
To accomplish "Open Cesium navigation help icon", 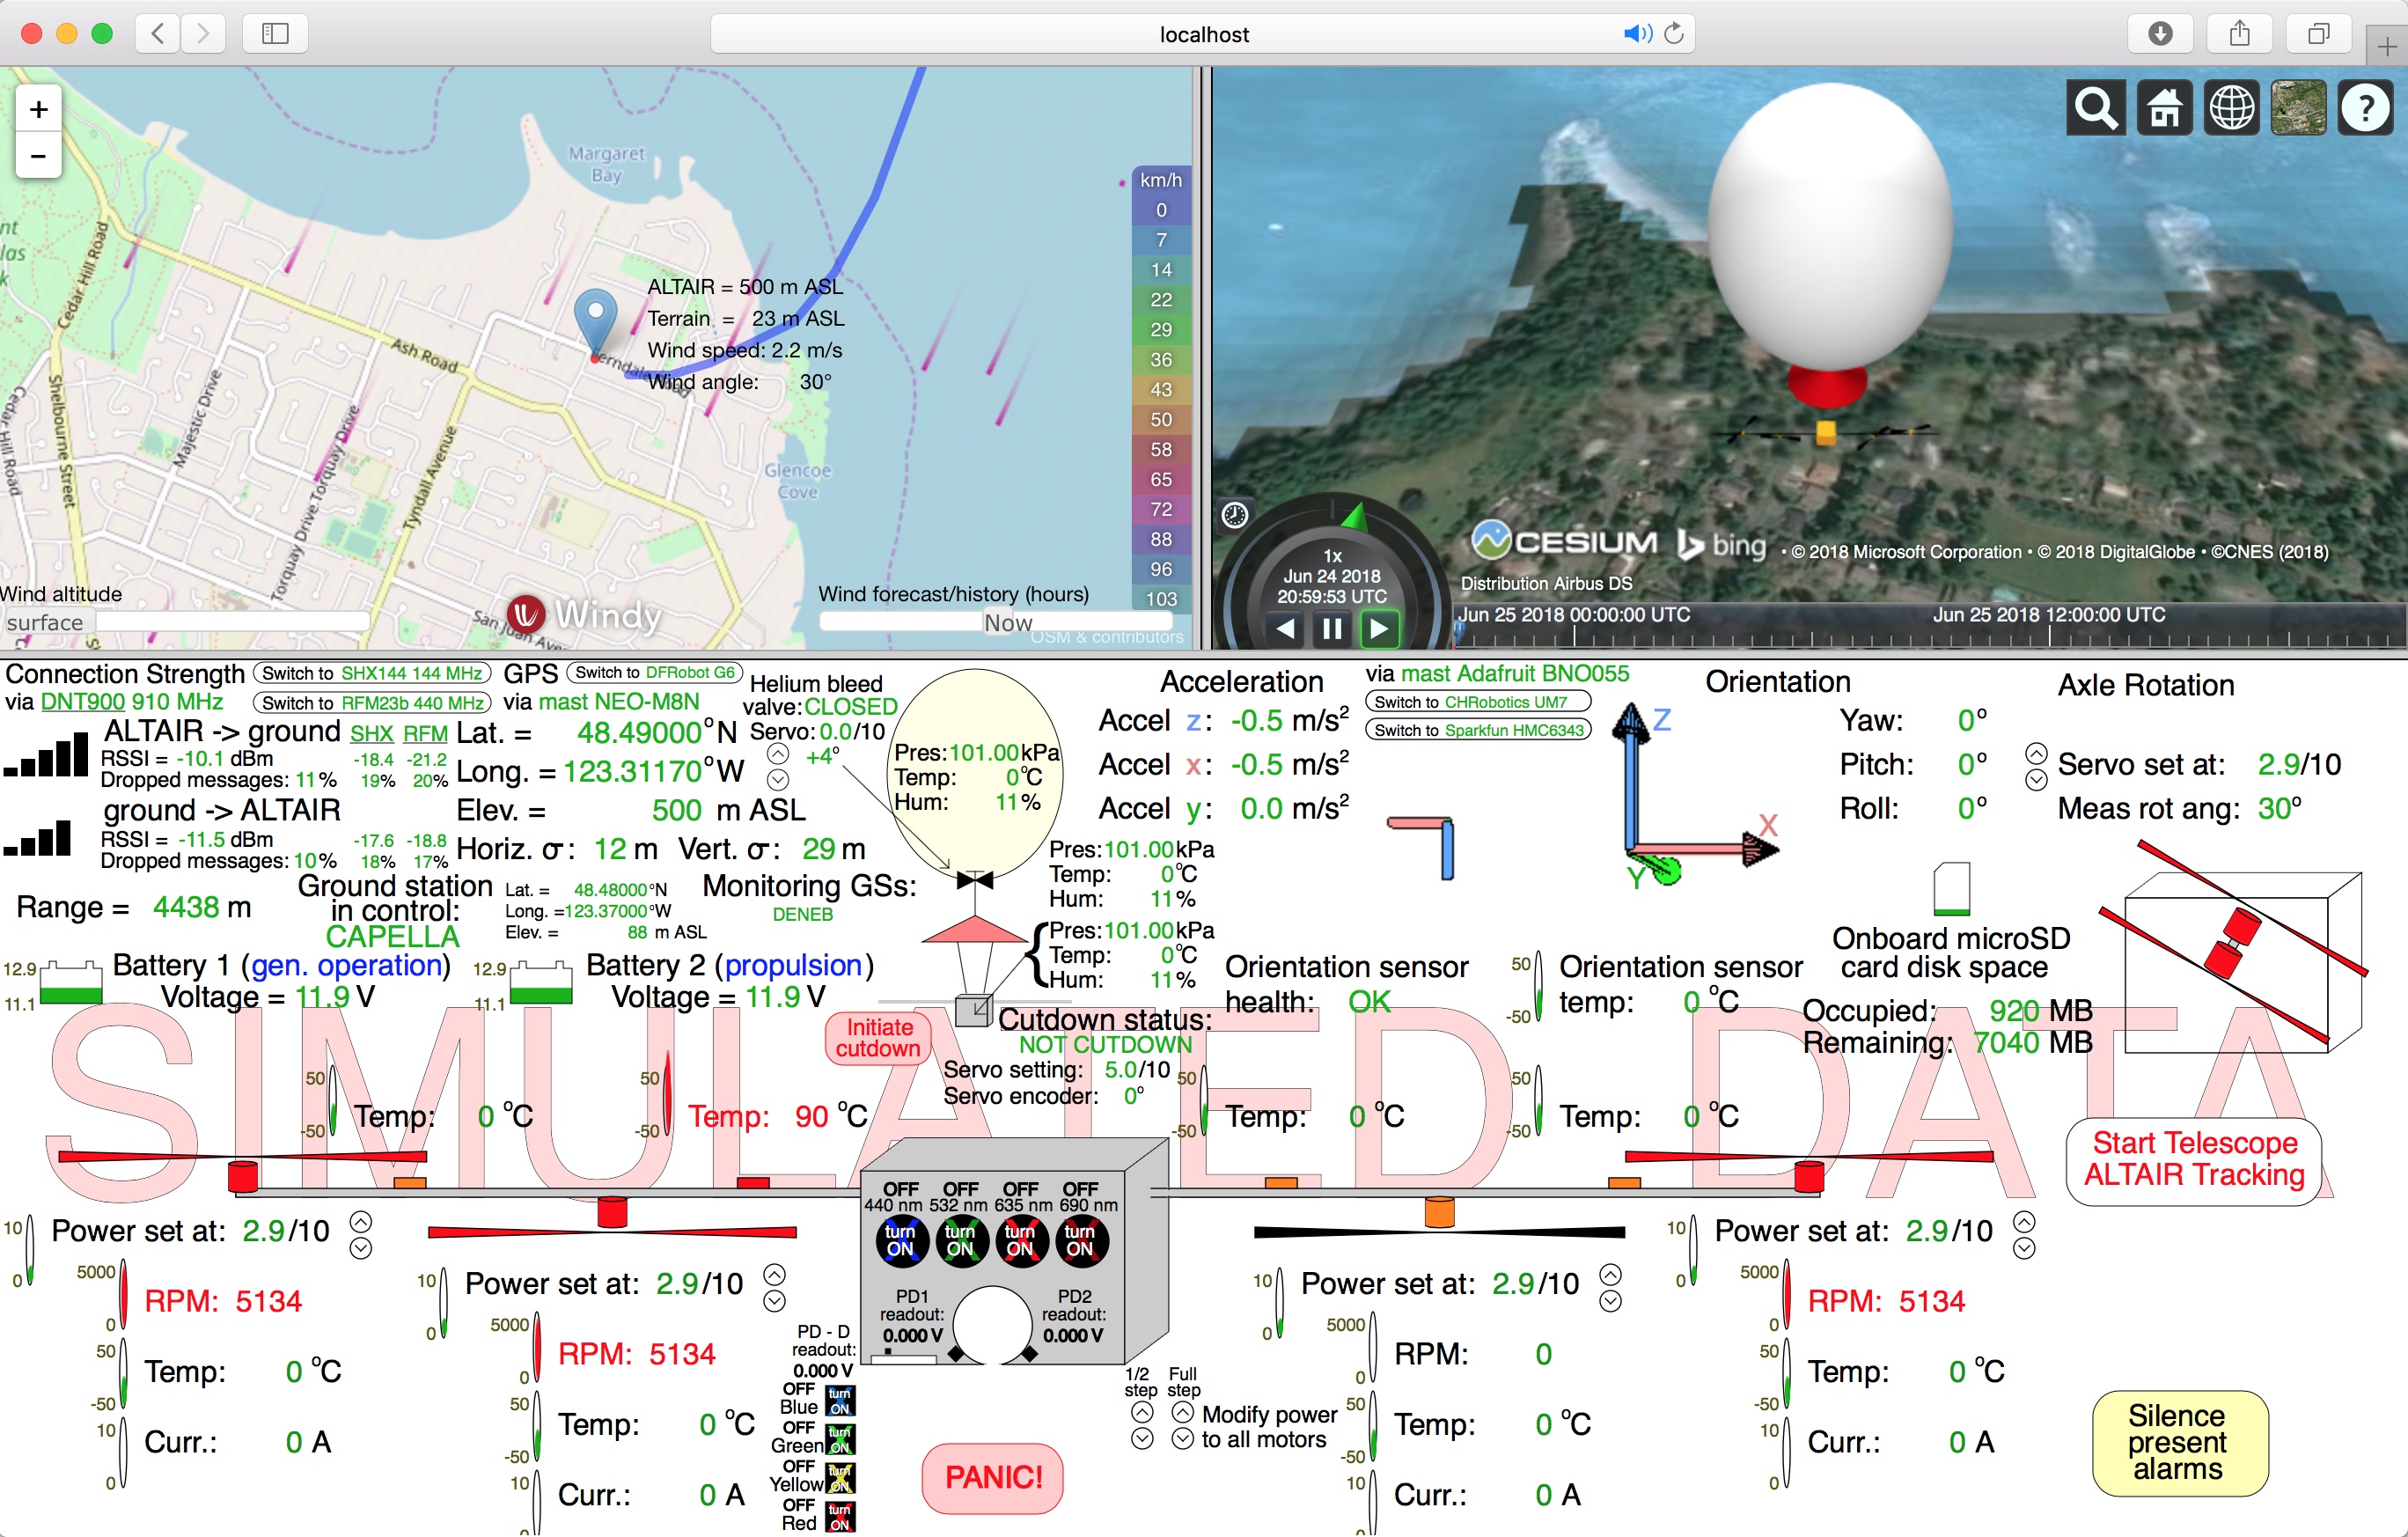I will pos(2365,107).
